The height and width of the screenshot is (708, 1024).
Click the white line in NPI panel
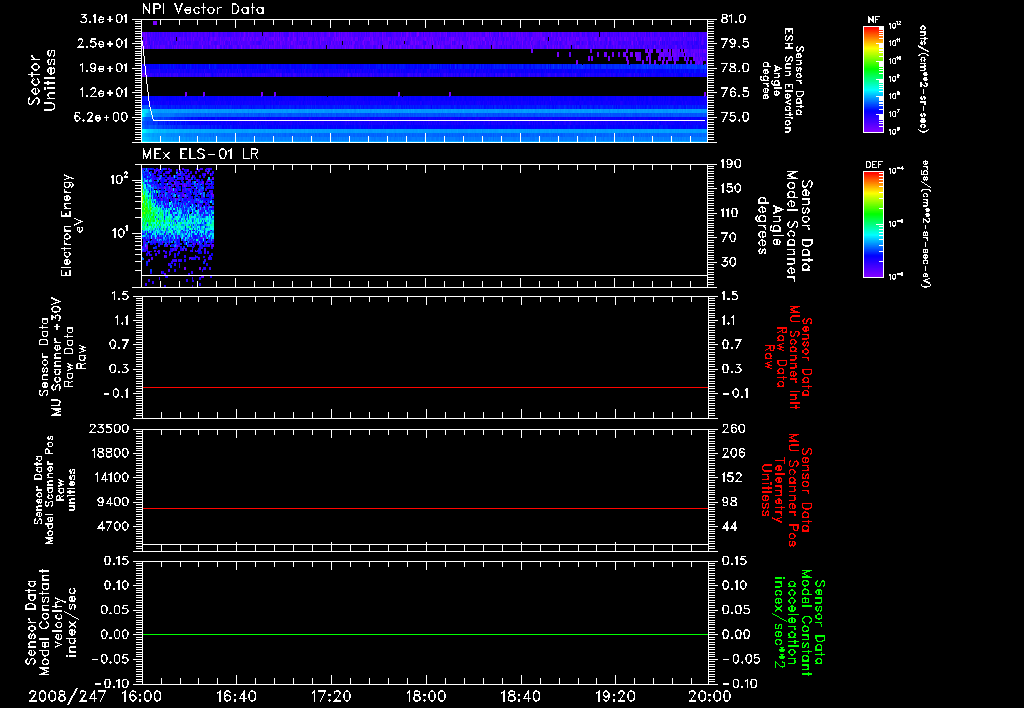[424, 120]
